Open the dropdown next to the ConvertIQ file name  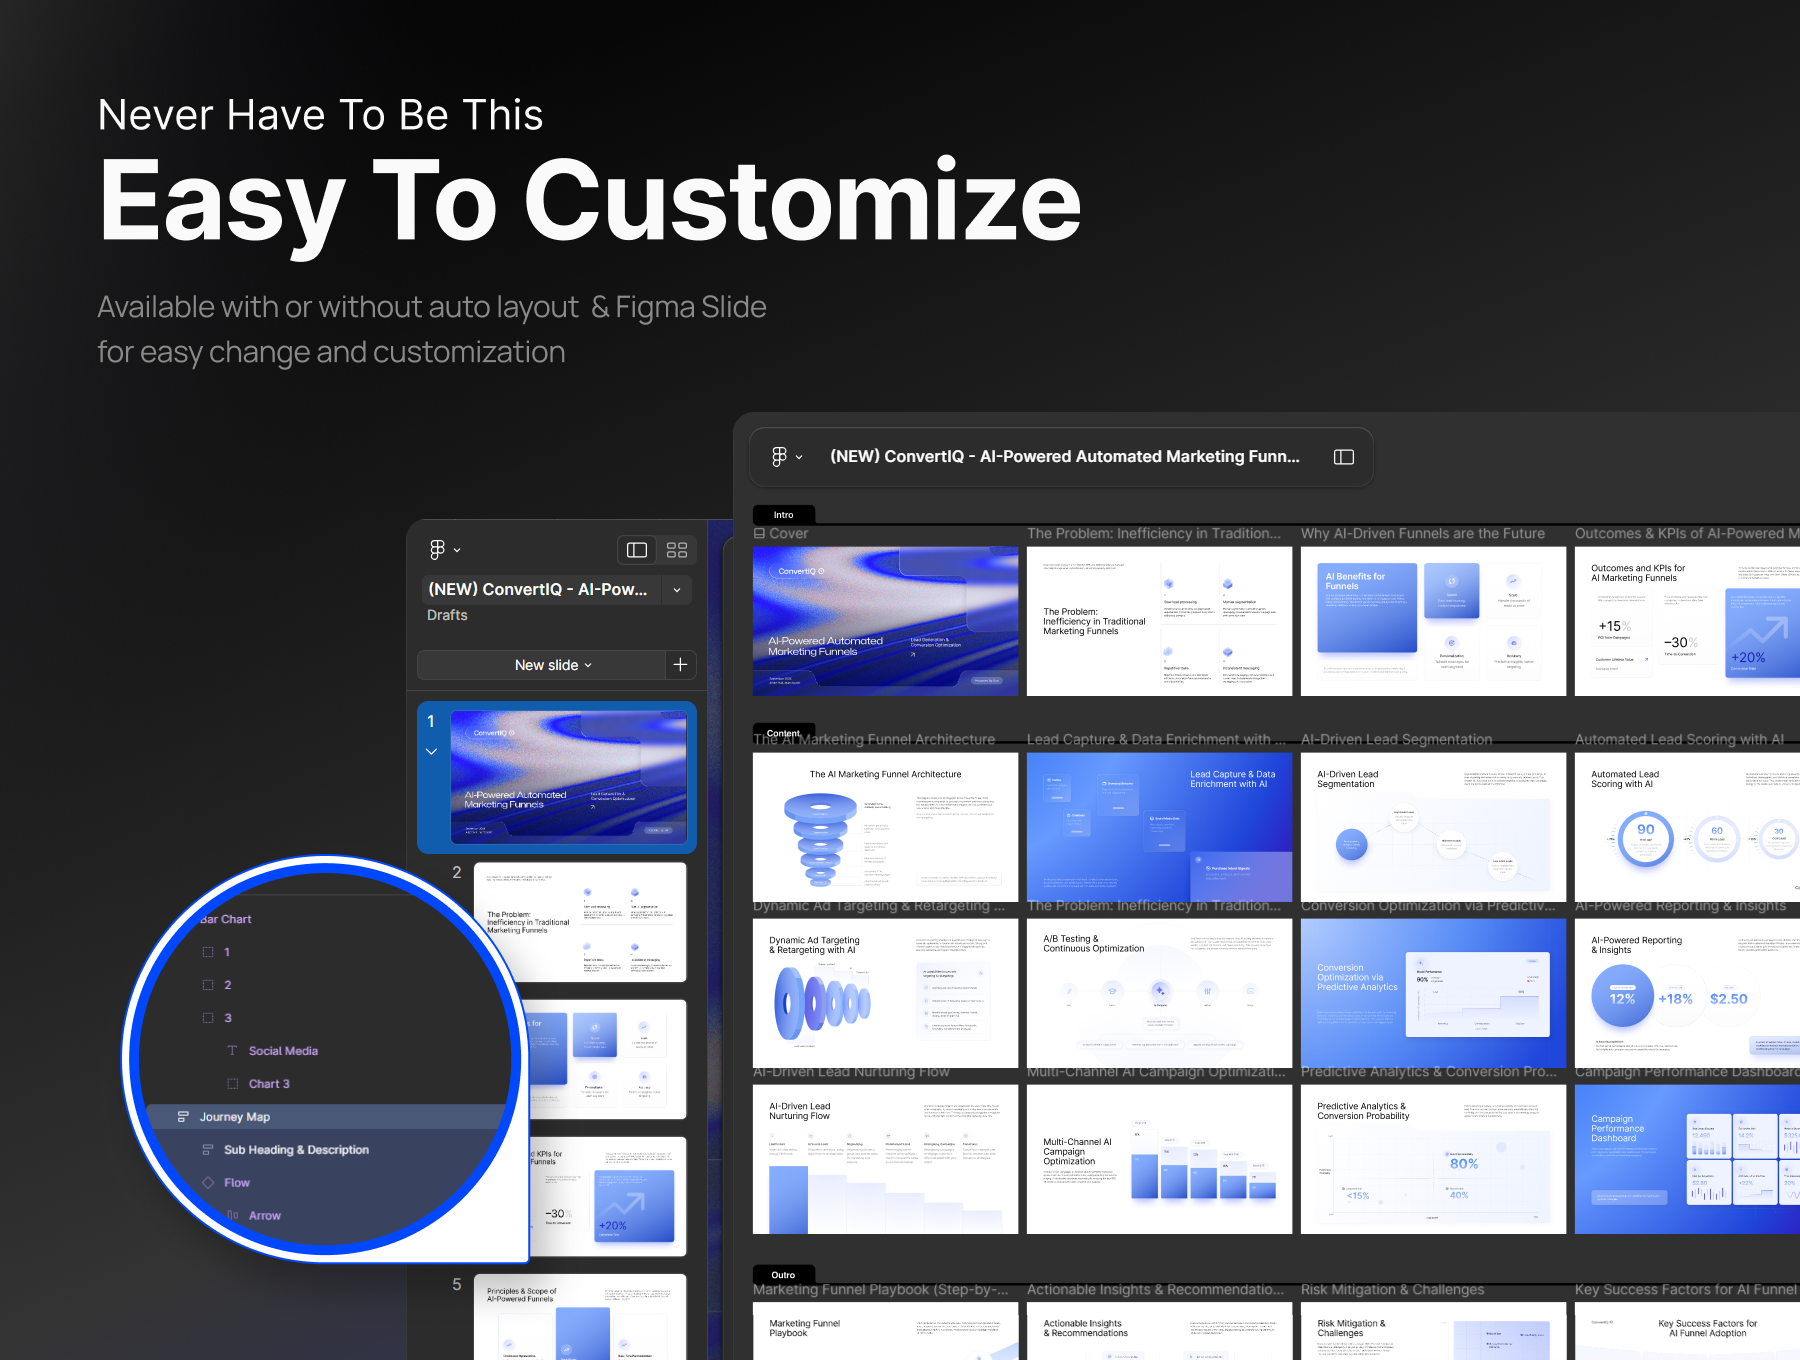point(677,590)
